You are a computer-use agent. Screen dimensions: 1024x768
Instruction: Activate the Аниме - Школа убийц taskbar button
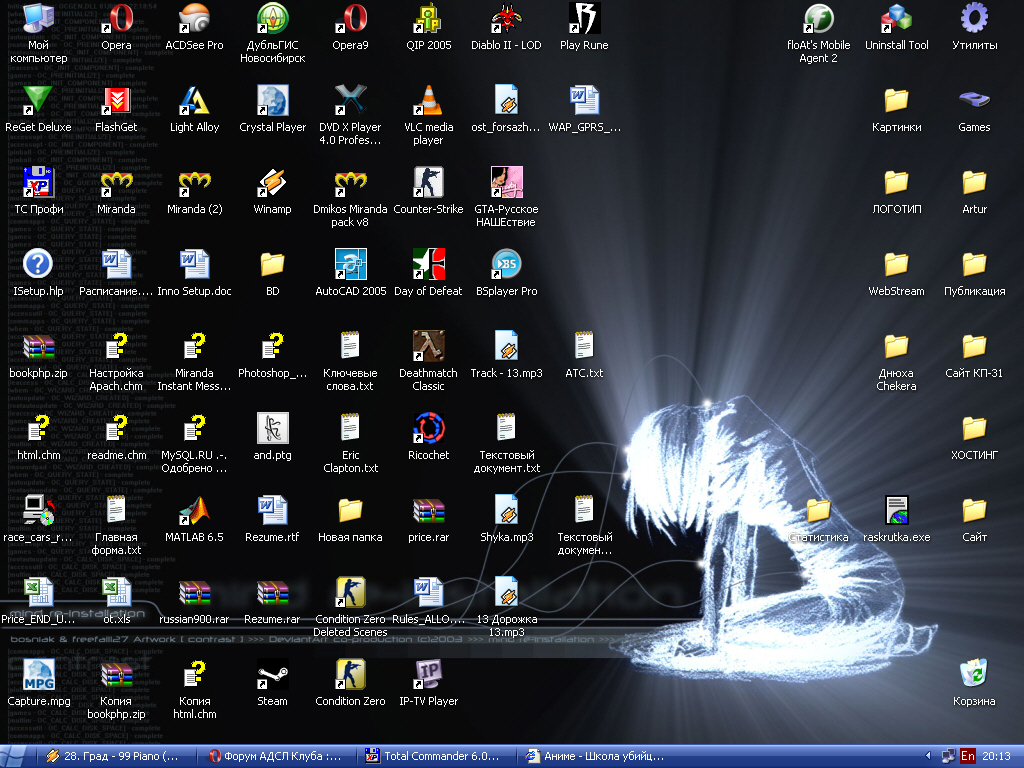(597, 756)
